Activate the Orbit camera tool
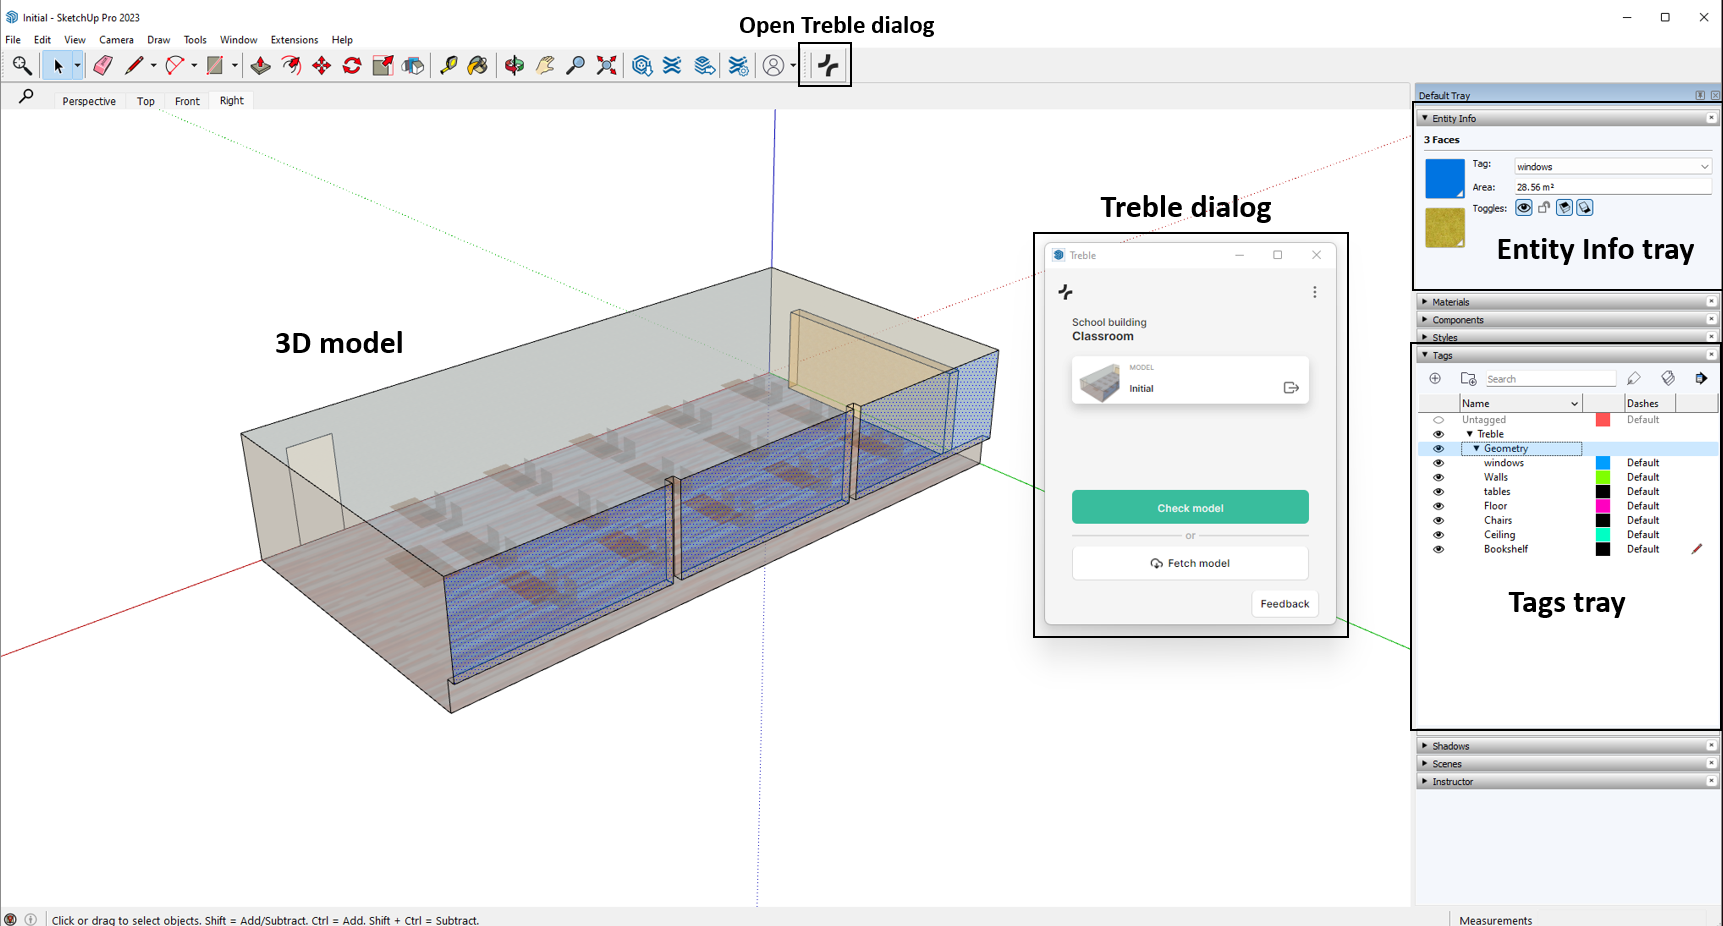Screen dimensions: 1723x926 [514, 66]
